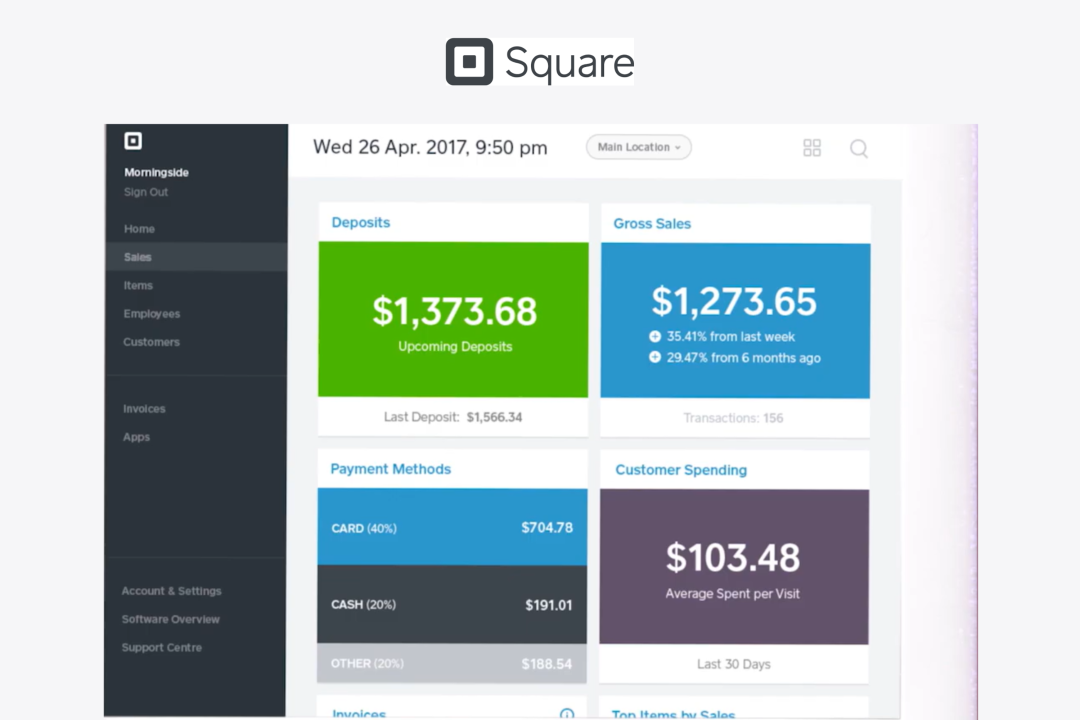Click the Invoices info icon
The image size is (1080, 720).
pyautogui.click(x=567, y=713)
